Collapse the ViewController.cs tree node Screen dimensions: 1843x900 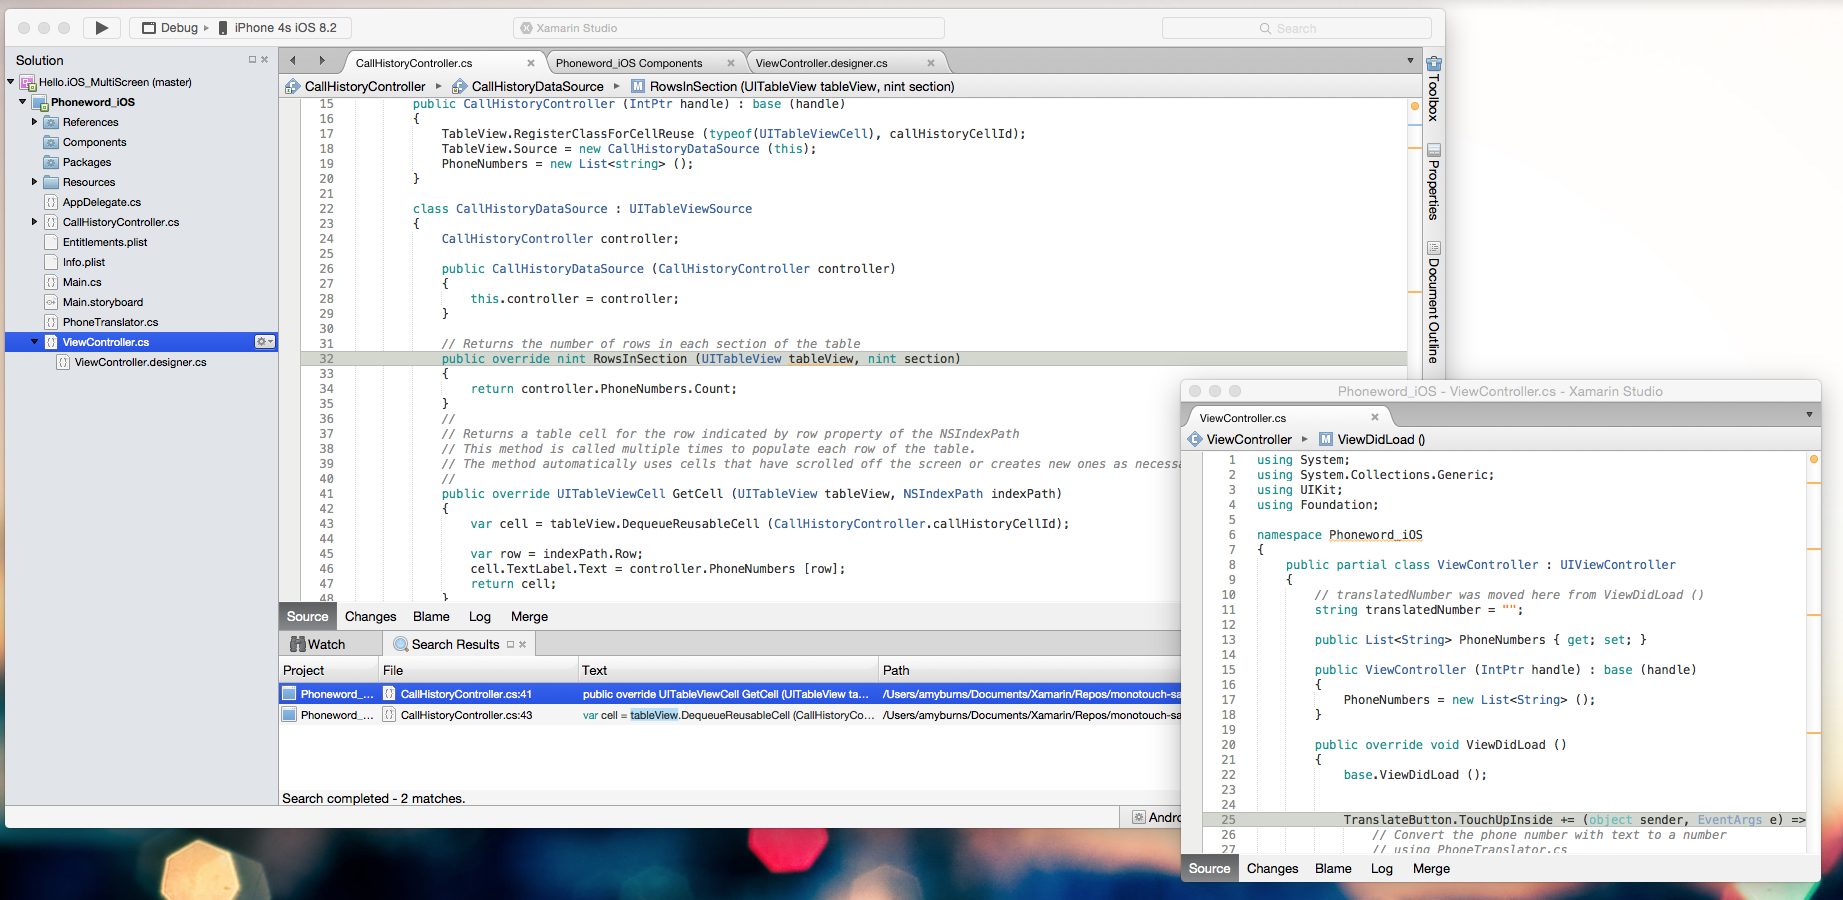pyautogui.click(x=34, y=342)
